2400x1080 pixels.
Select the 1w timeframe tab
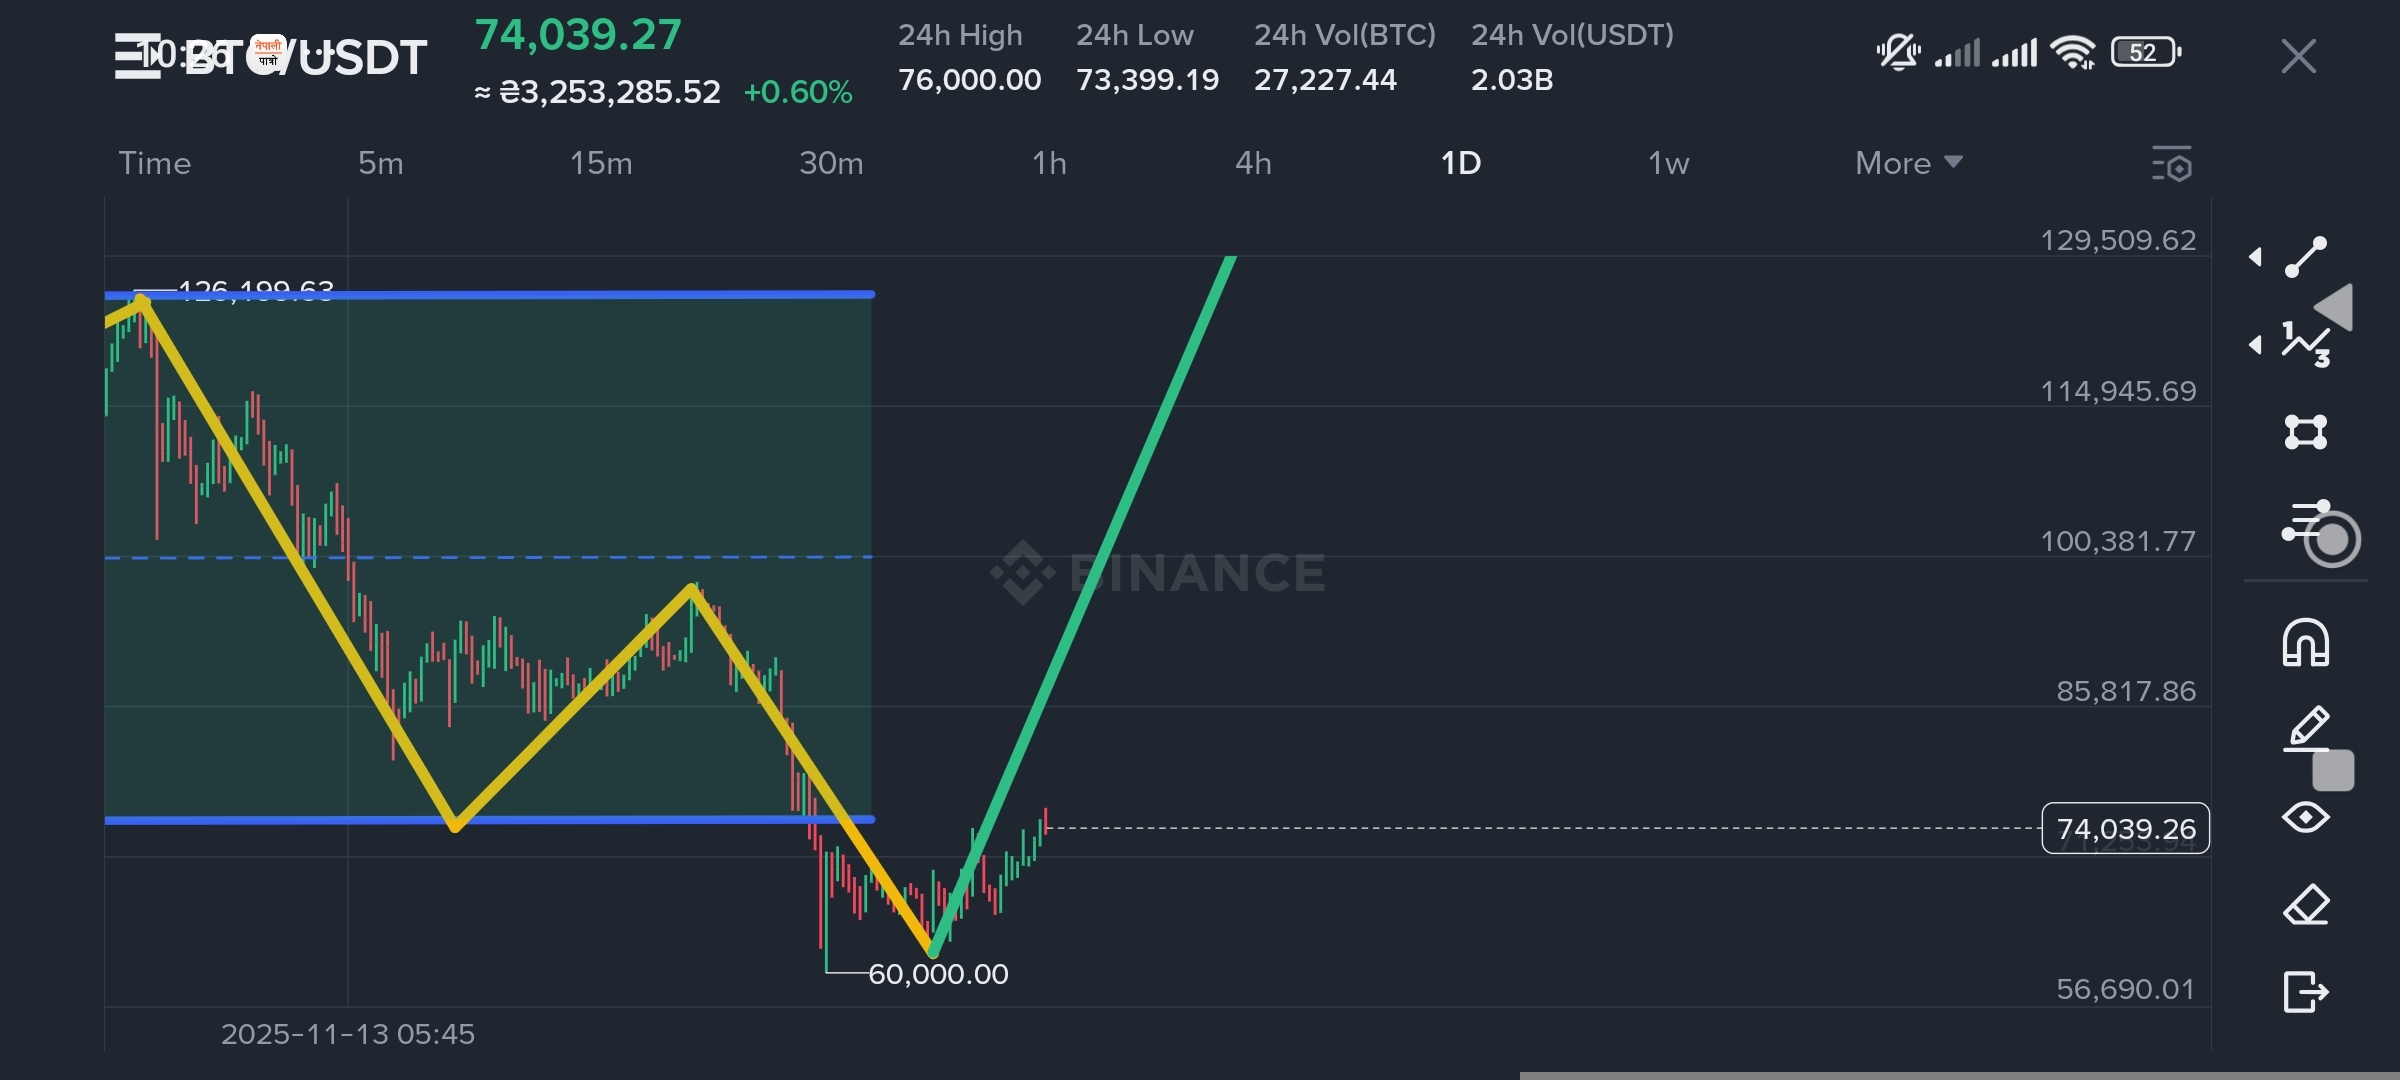1668,163
